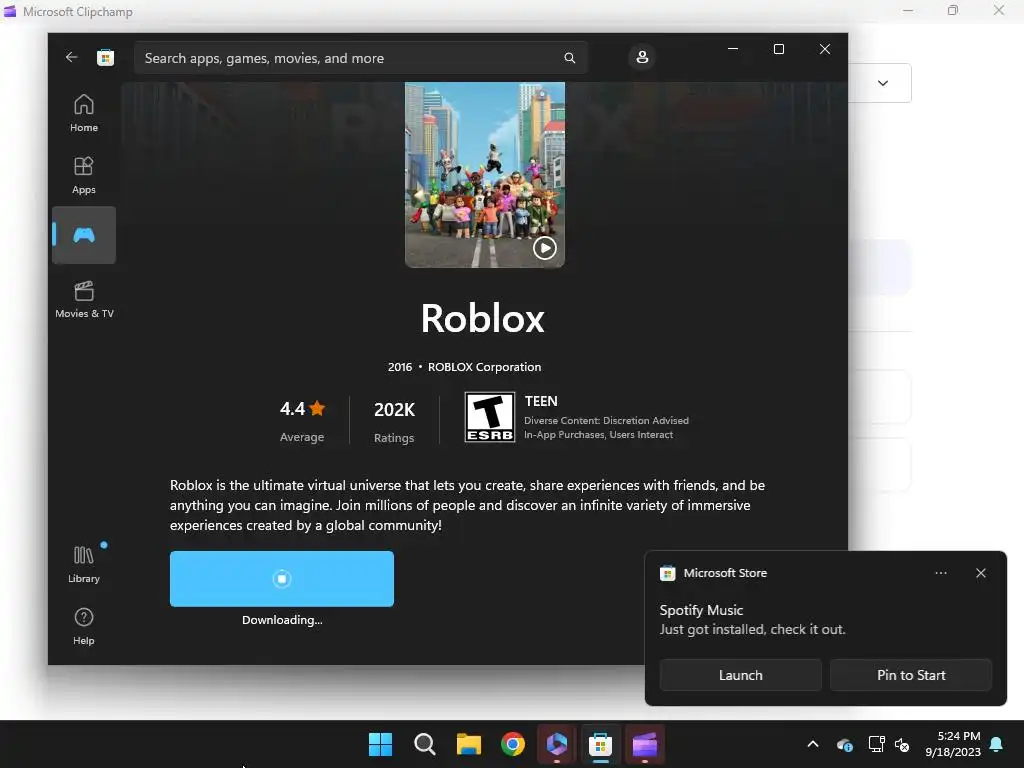Image resolution: width=1024 pixels, height=768 pixels.
Task: Open Movies & TV in sidebar
Action: pyautogui.click(x=84, y=299)
